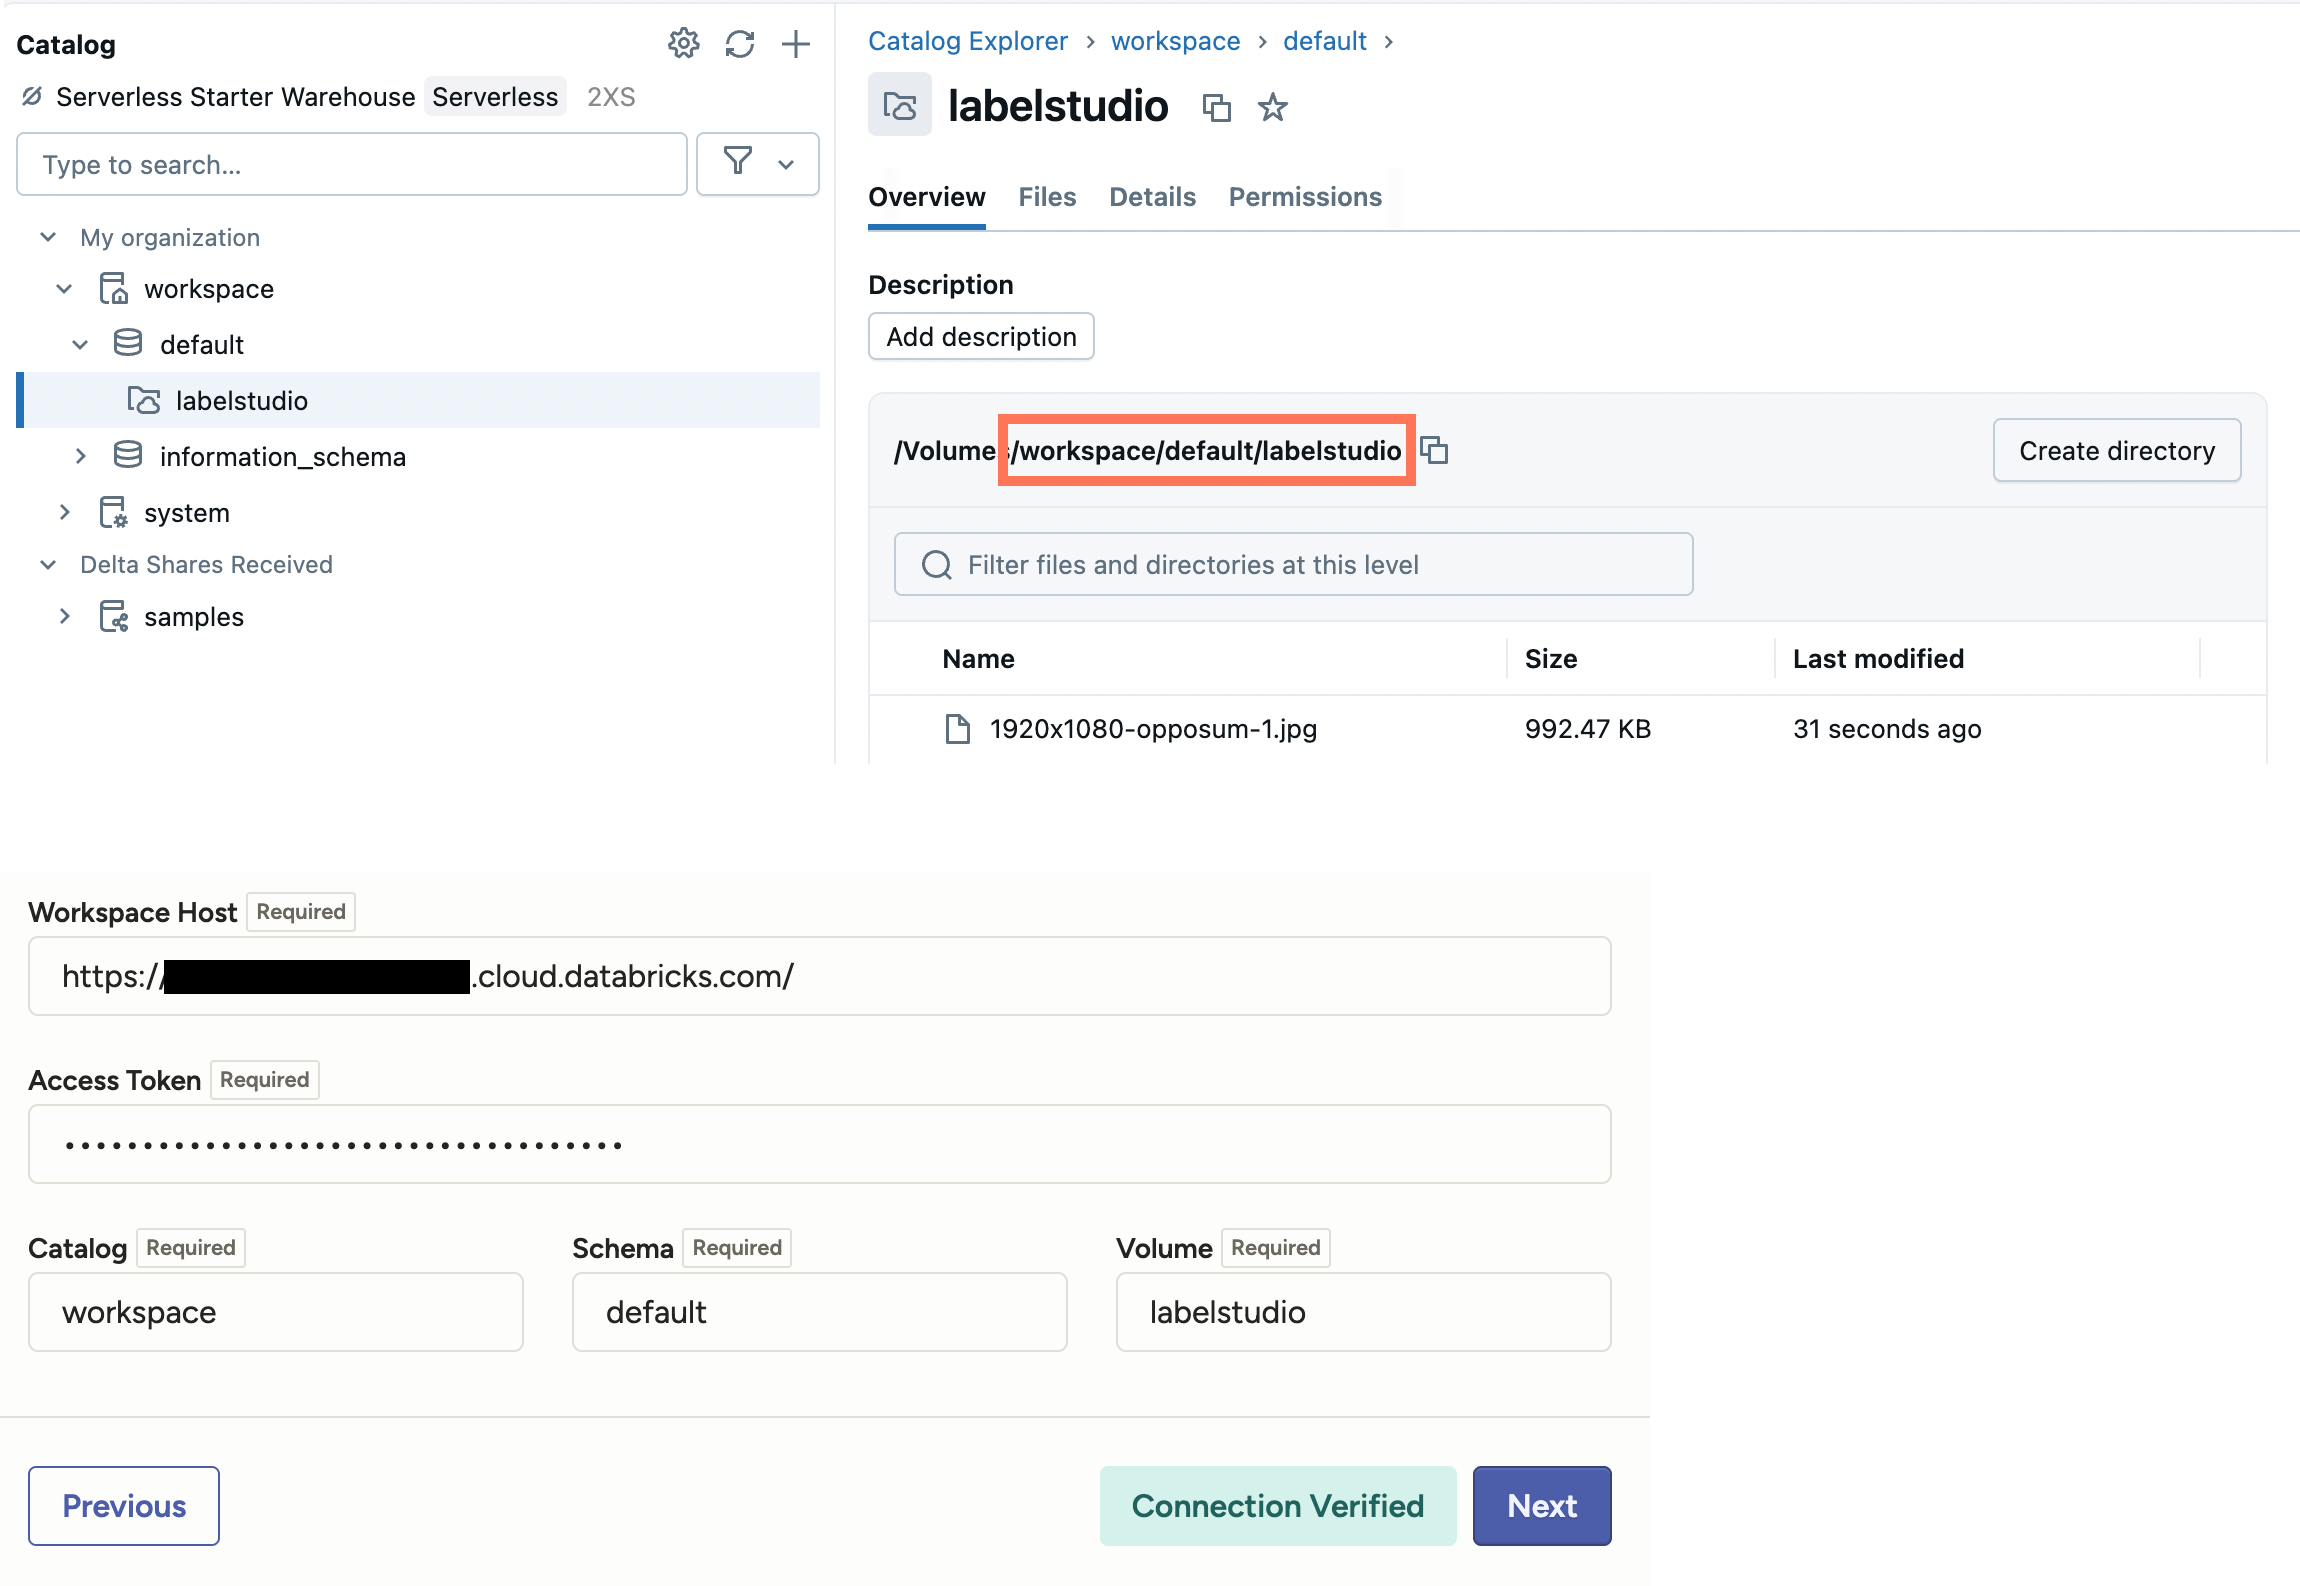Click the plus icon to add catalog item
Viewport: 2300px width, 1586px height.
coord(797,43)
